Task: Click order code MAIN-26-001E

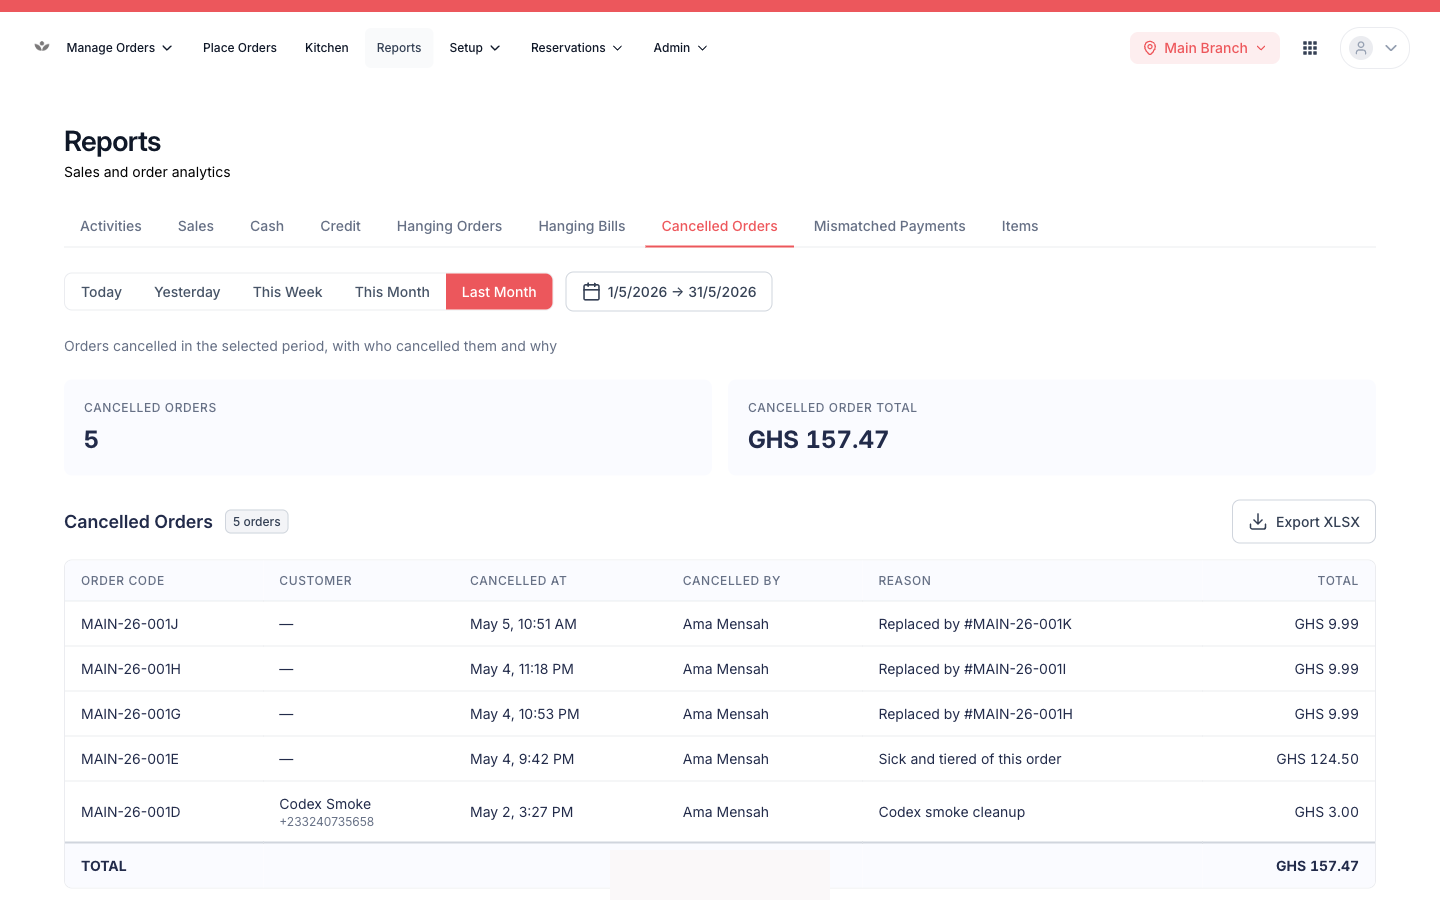Action: click(130, 759)
